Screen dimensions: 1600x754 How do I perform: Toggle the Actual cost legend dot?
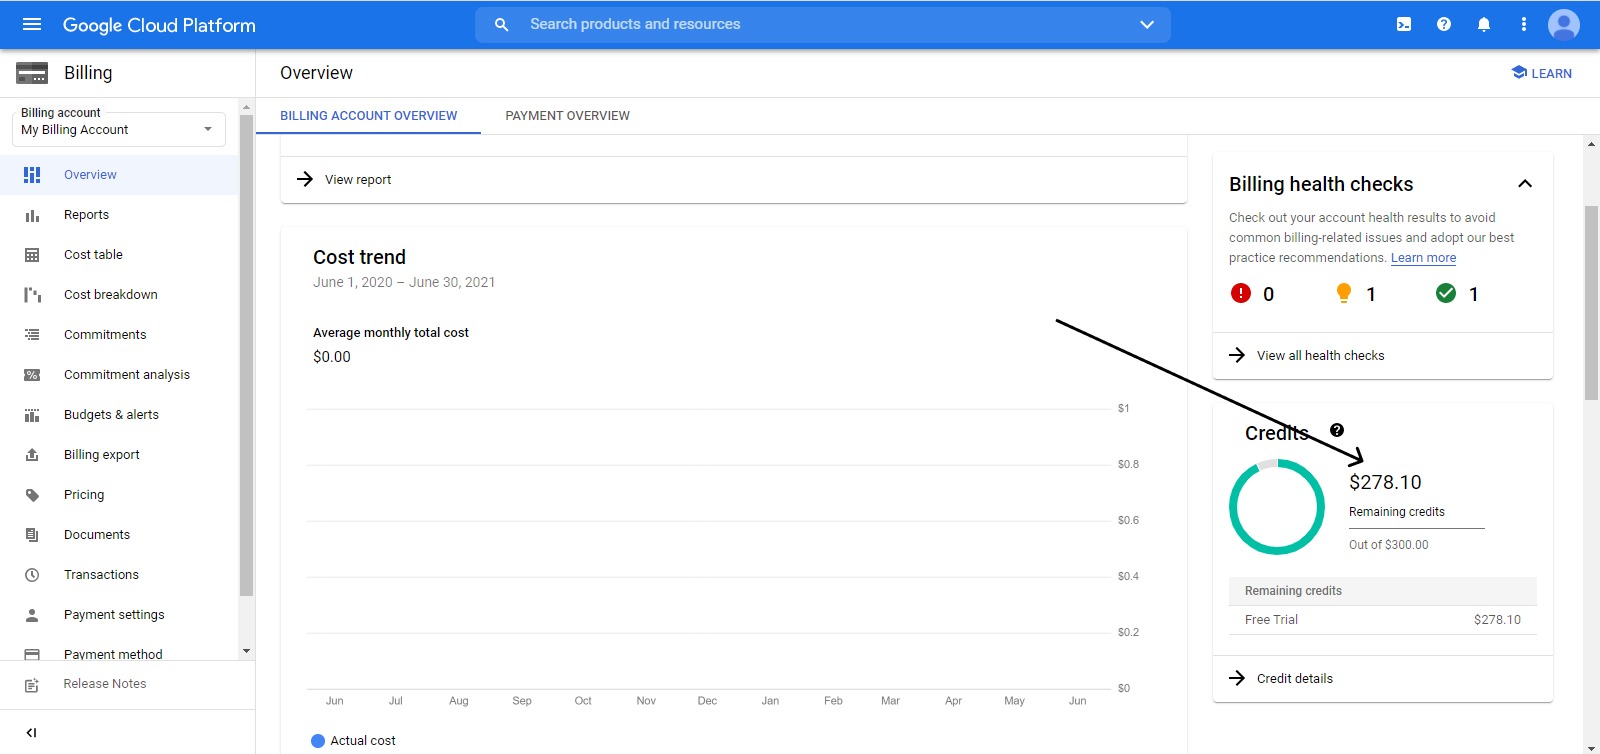(x=318, y=741)
